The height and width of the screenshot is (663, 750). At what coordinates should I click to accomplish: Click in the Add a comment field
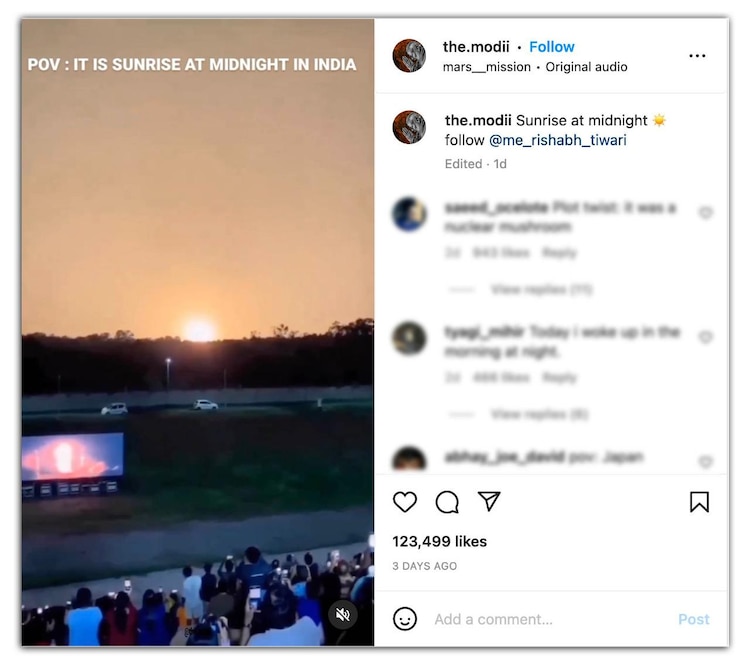pos(540,619)
